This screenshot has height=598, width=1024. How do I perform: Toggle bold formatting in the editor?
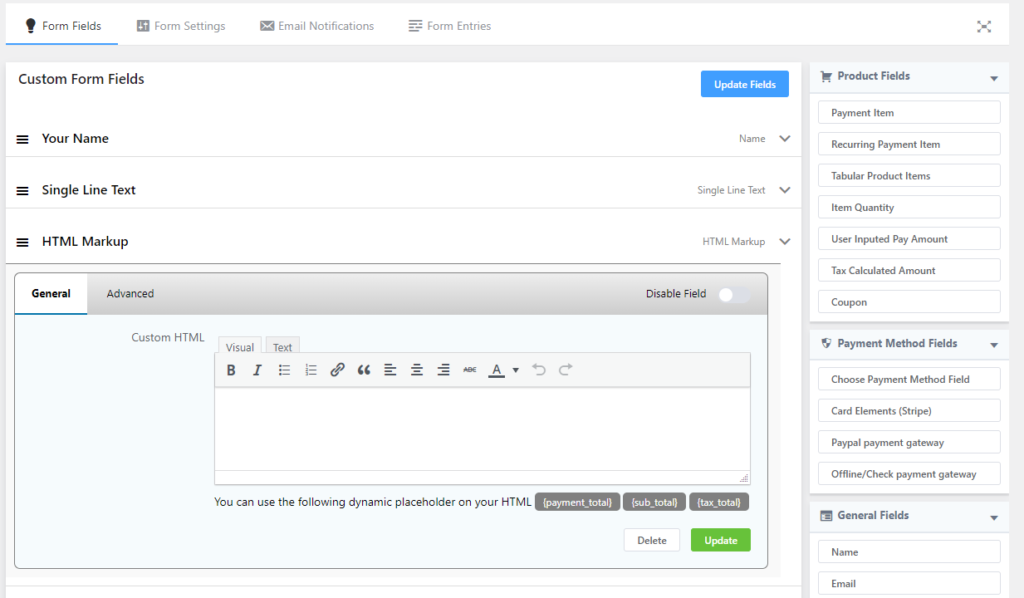point(231,370)
